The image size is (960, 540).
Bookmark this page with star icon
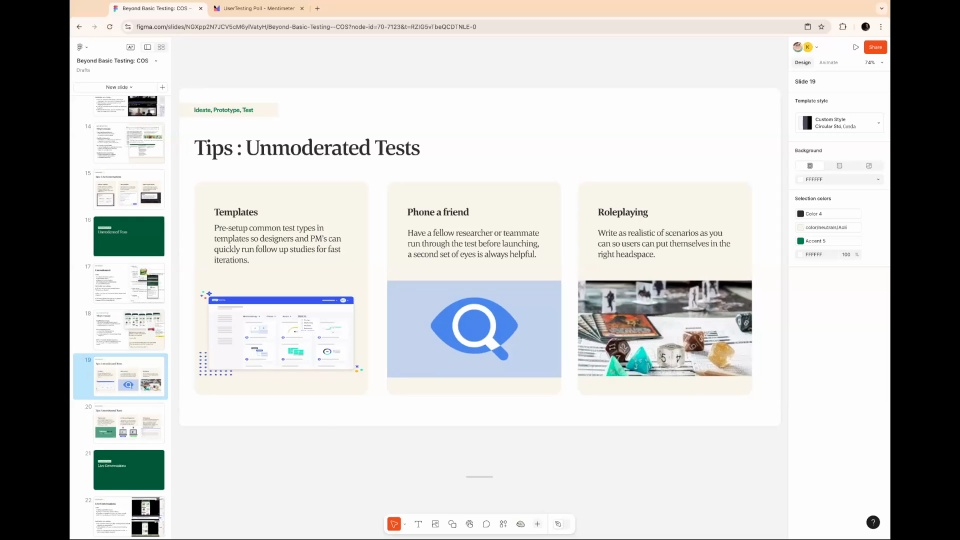[x=822, y=27]
